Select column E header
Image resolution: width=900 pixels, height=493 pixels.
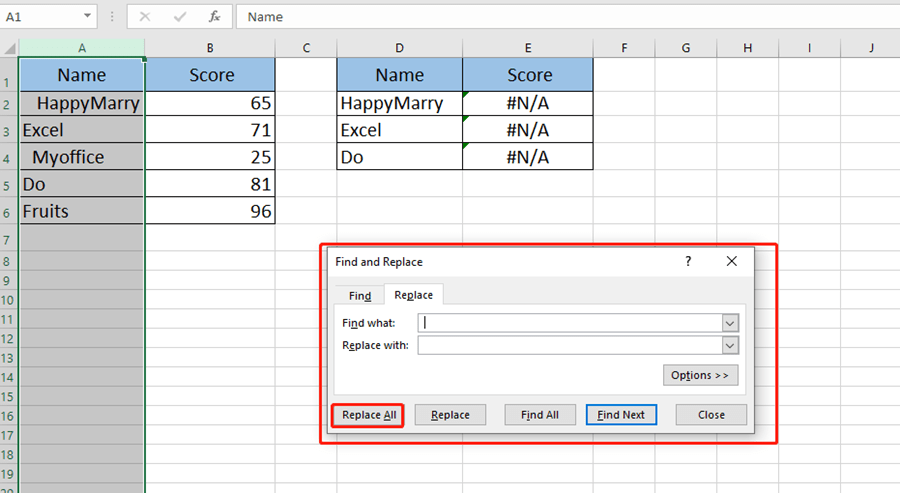[x=527, y=48]
